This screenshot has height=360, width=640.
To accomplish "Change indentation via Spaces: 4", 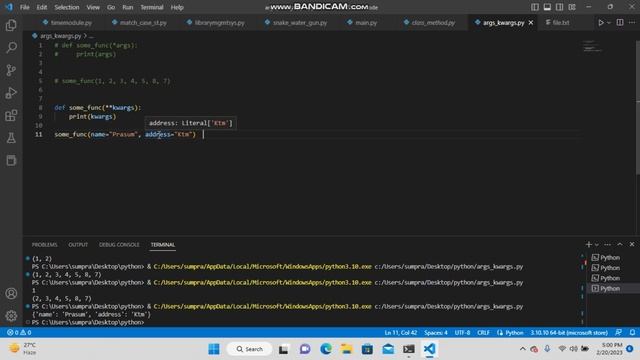I will pos(436,332).
